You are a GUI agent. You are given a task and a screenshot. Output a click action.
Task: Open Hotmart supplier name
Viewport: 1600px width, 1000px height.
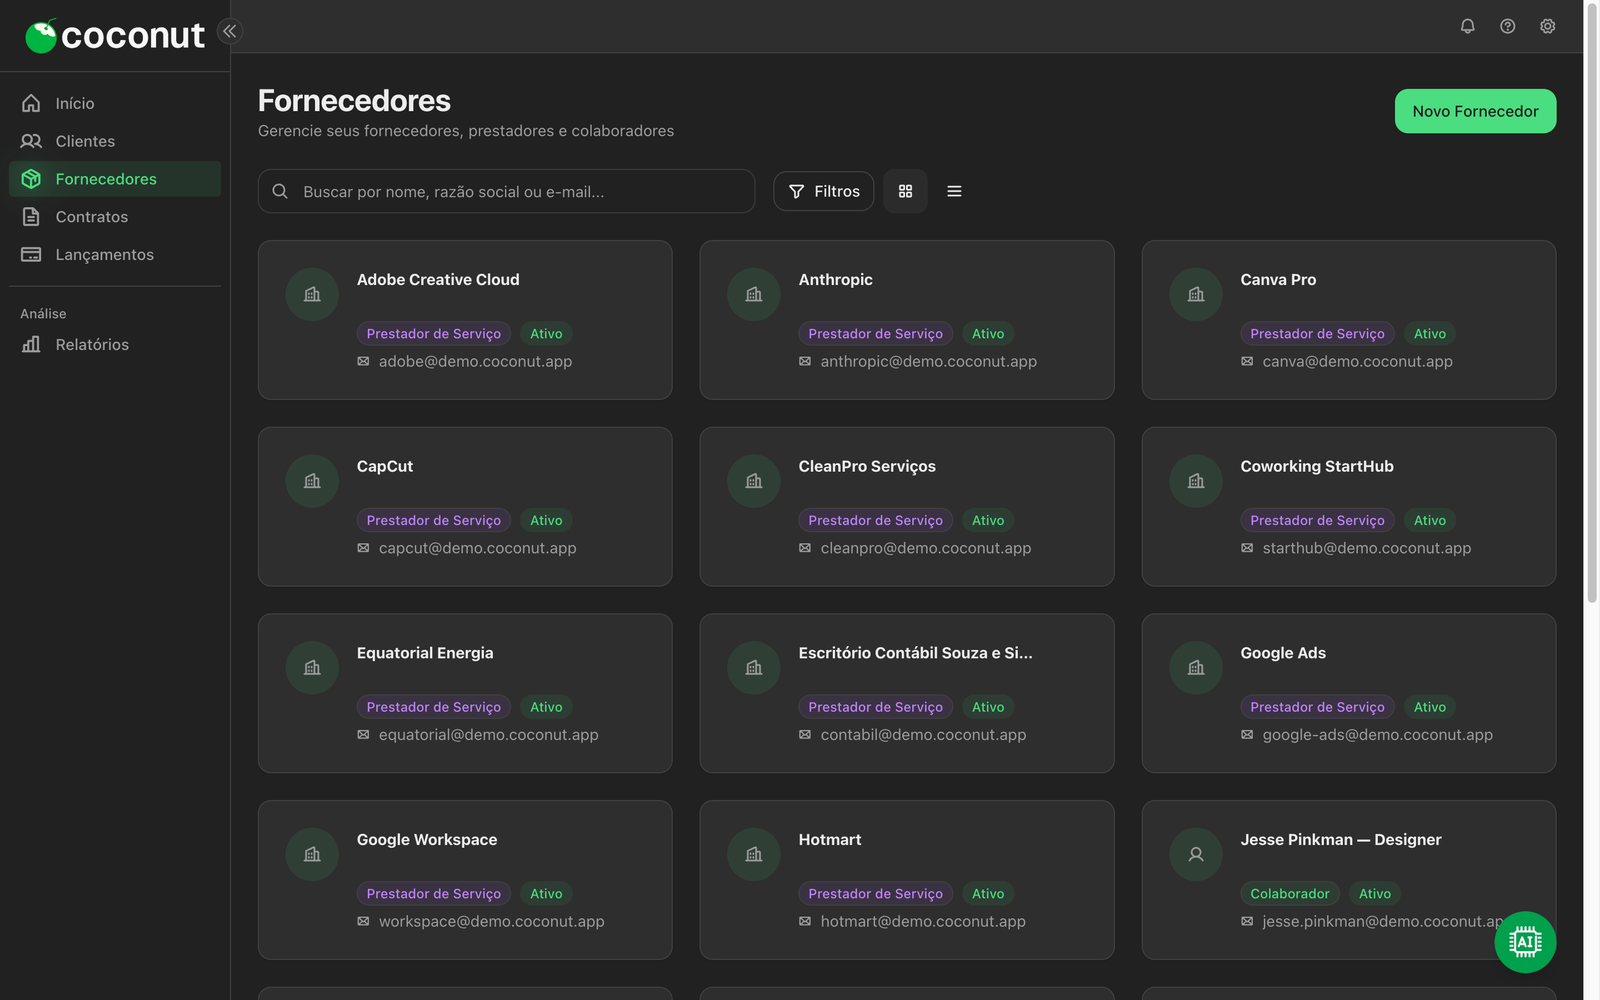coord(830,840)
